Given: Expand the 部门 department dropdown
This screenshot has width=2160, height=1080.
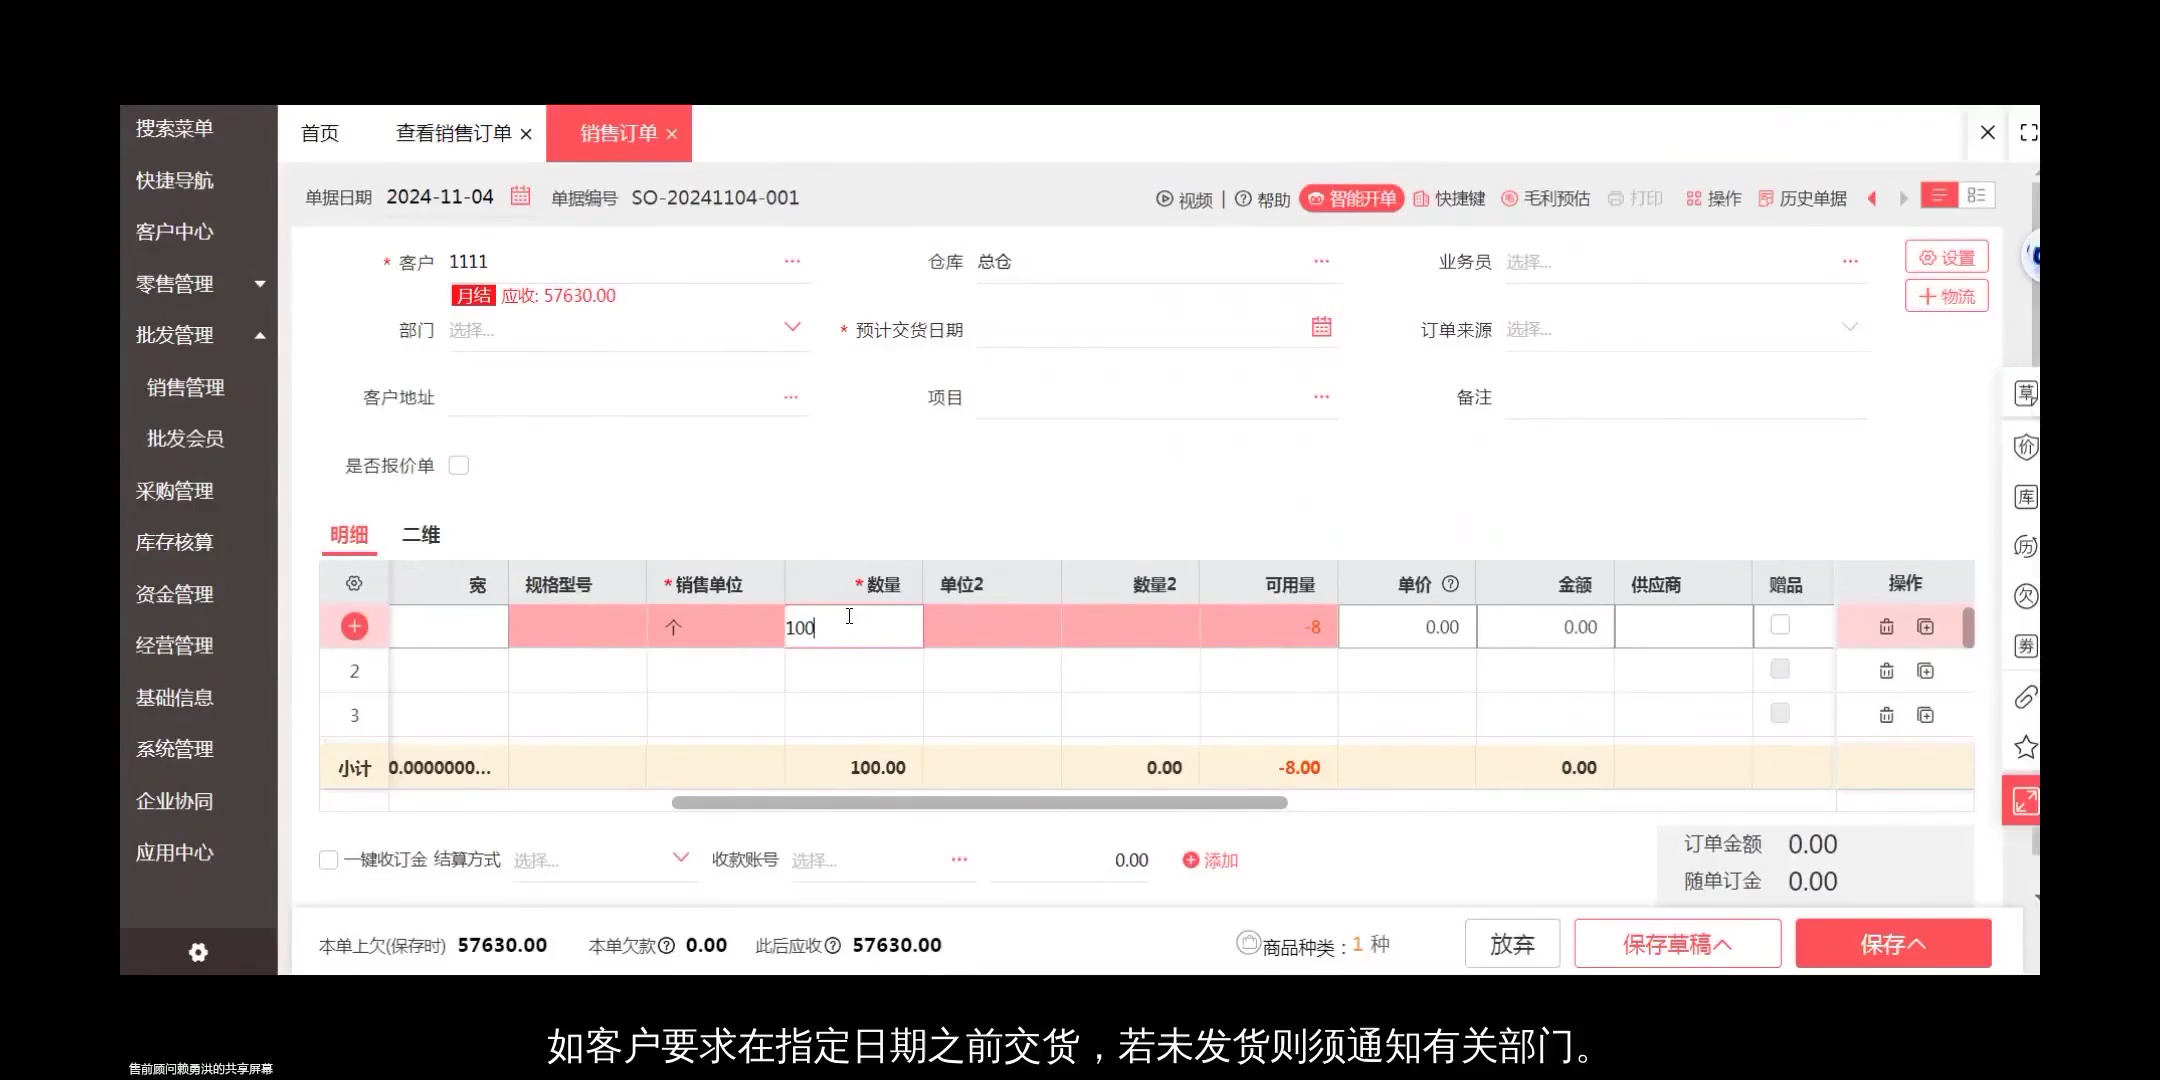Looking at the screenshot, I should coord(792,327).
